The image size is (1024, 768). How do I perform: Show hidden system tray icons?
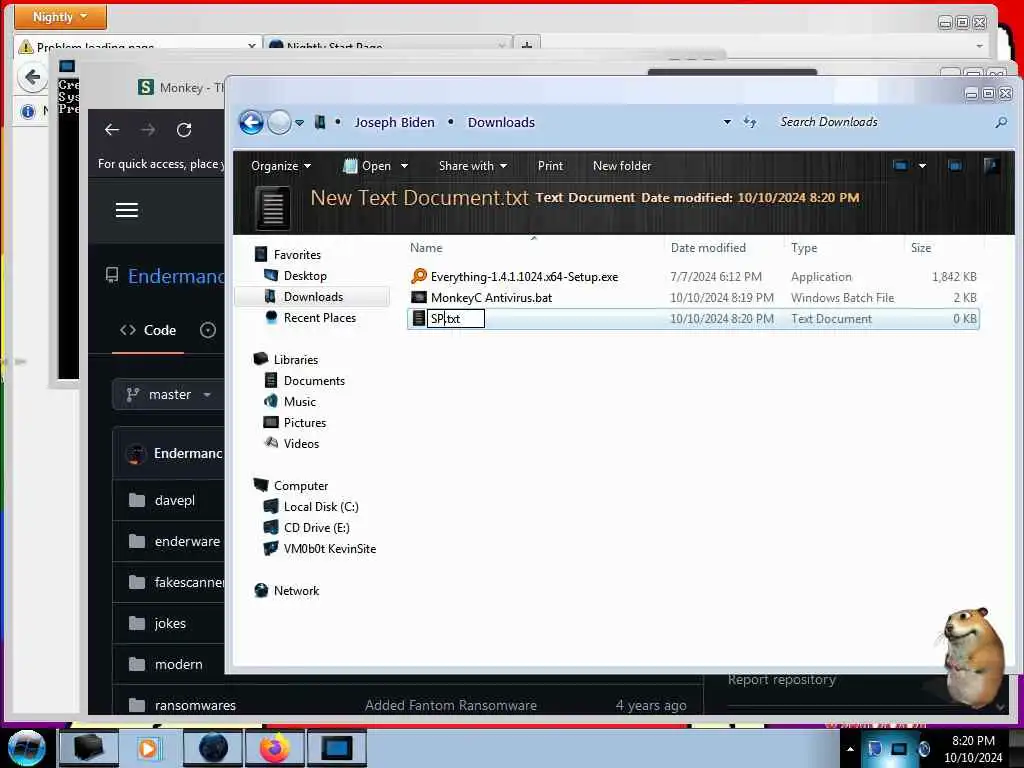point(850,749)
